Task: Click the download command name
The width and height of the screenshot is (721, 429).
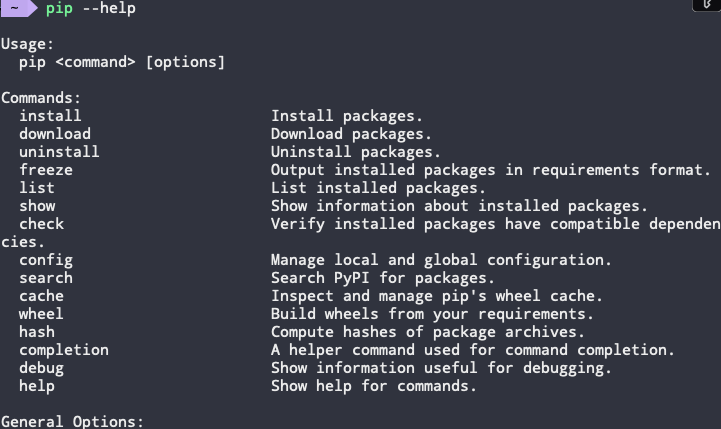Action: (x=55, y=134)
